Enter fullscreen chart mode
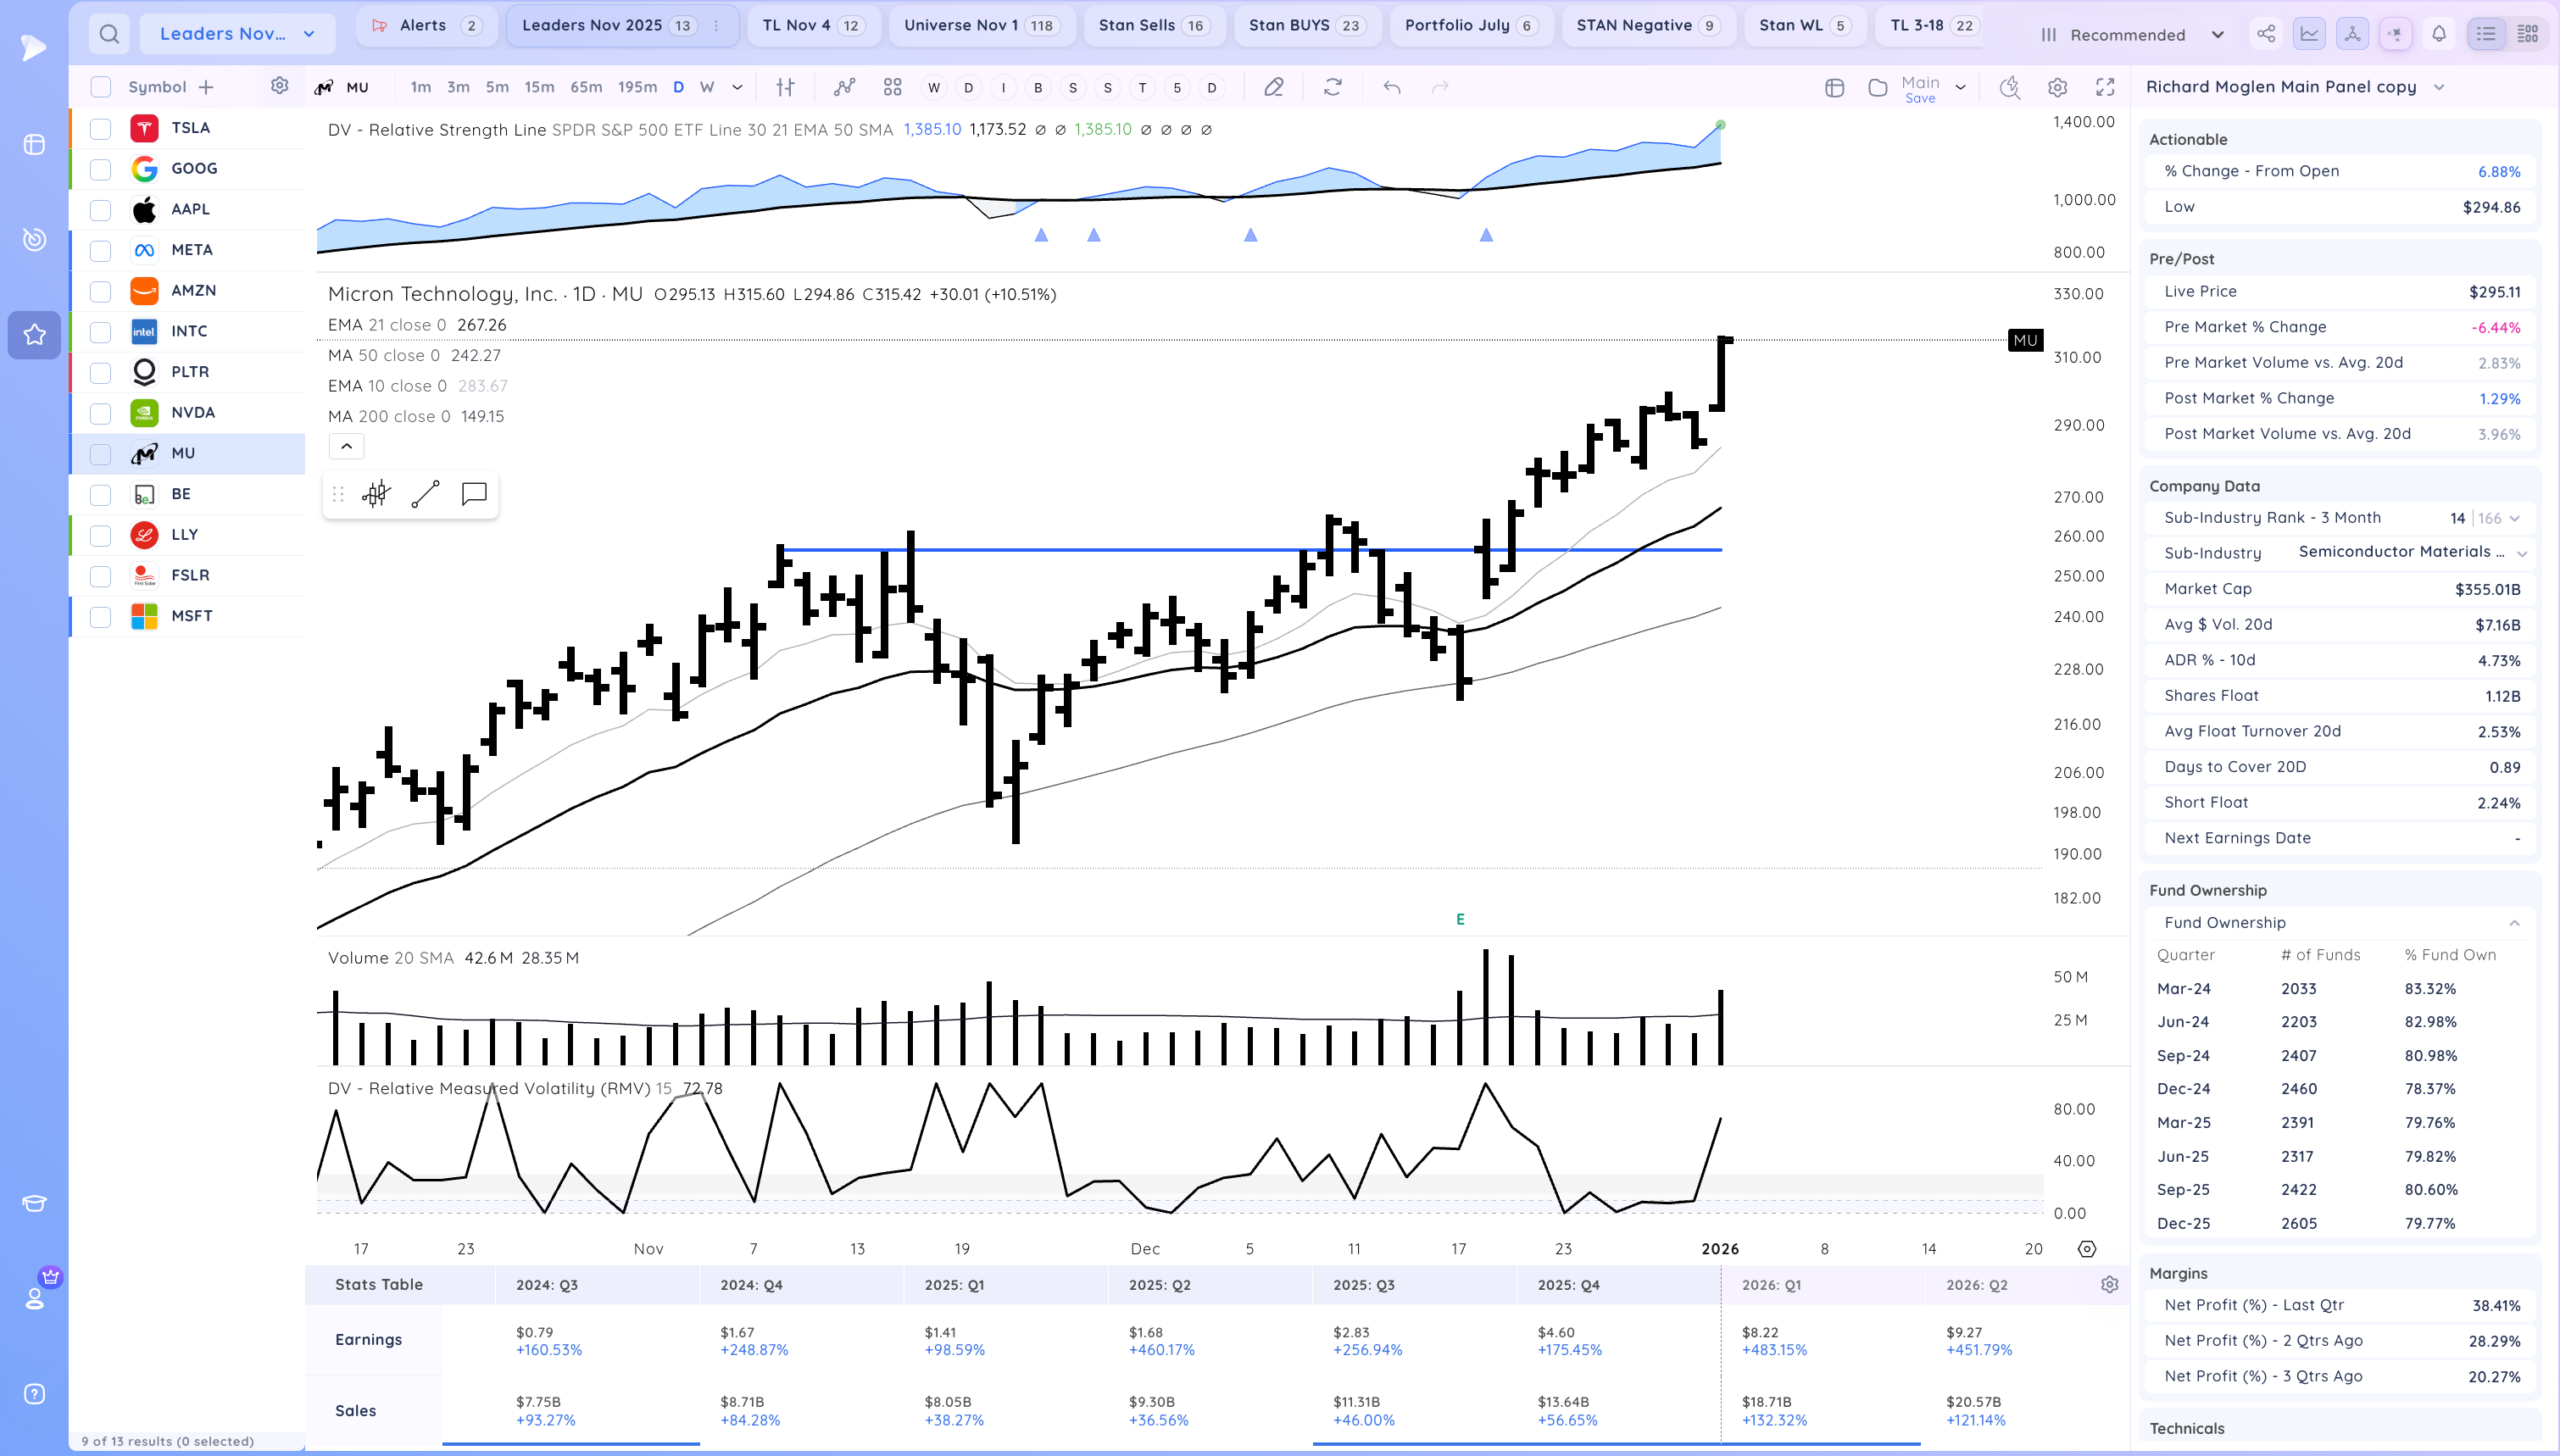The width and height of the screenshot is (2560, 1456). point(2105,87)
